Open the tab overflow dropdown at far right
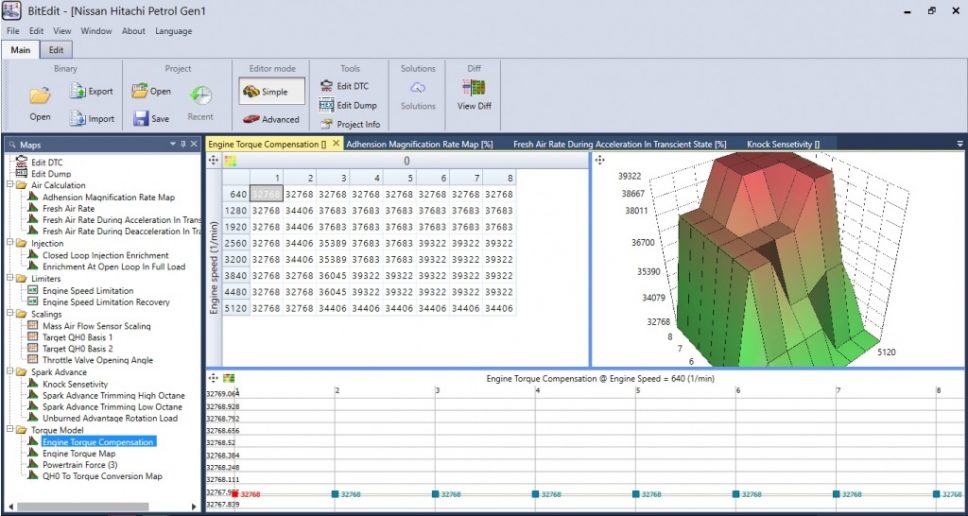968x516 pixels. pyautogui.click(x=960, y=144)
